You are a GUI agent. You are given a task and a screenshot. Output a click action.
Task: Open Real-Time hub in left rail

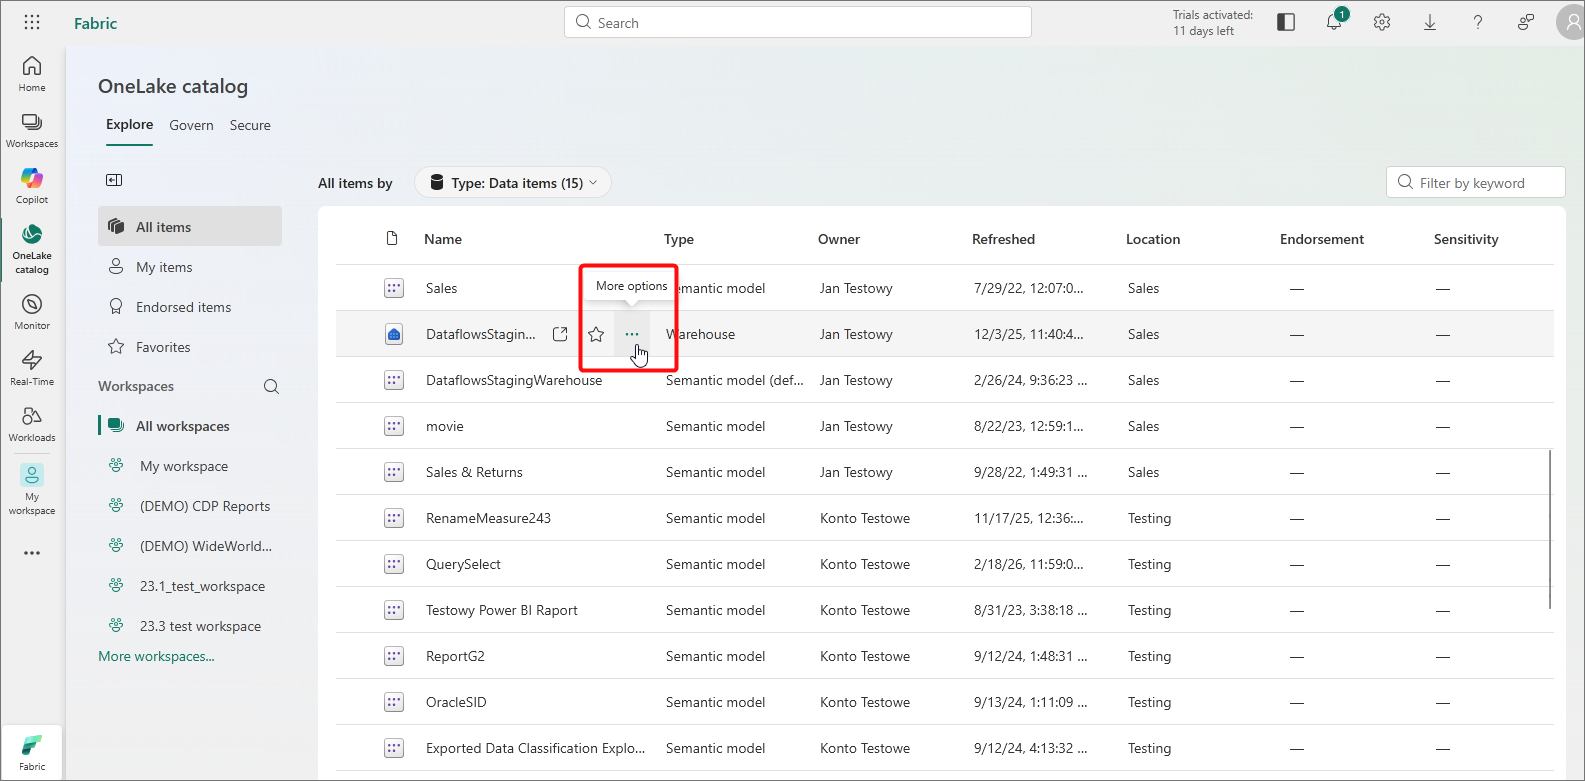pyautogui.click(x=32, y=368)
